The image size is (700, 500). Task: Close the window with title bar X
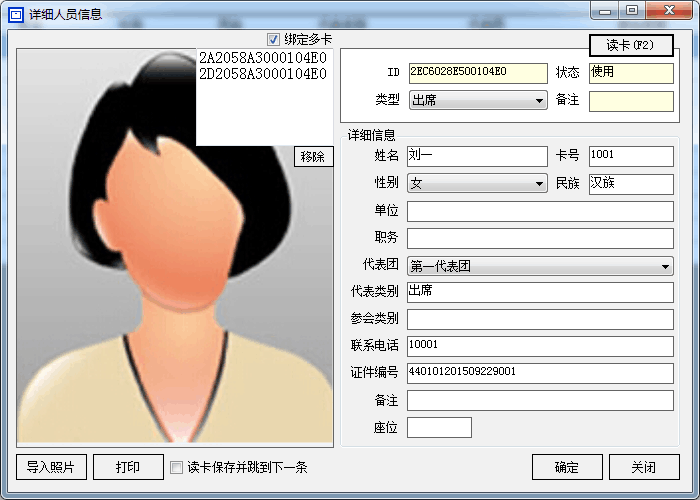[669, 11]
